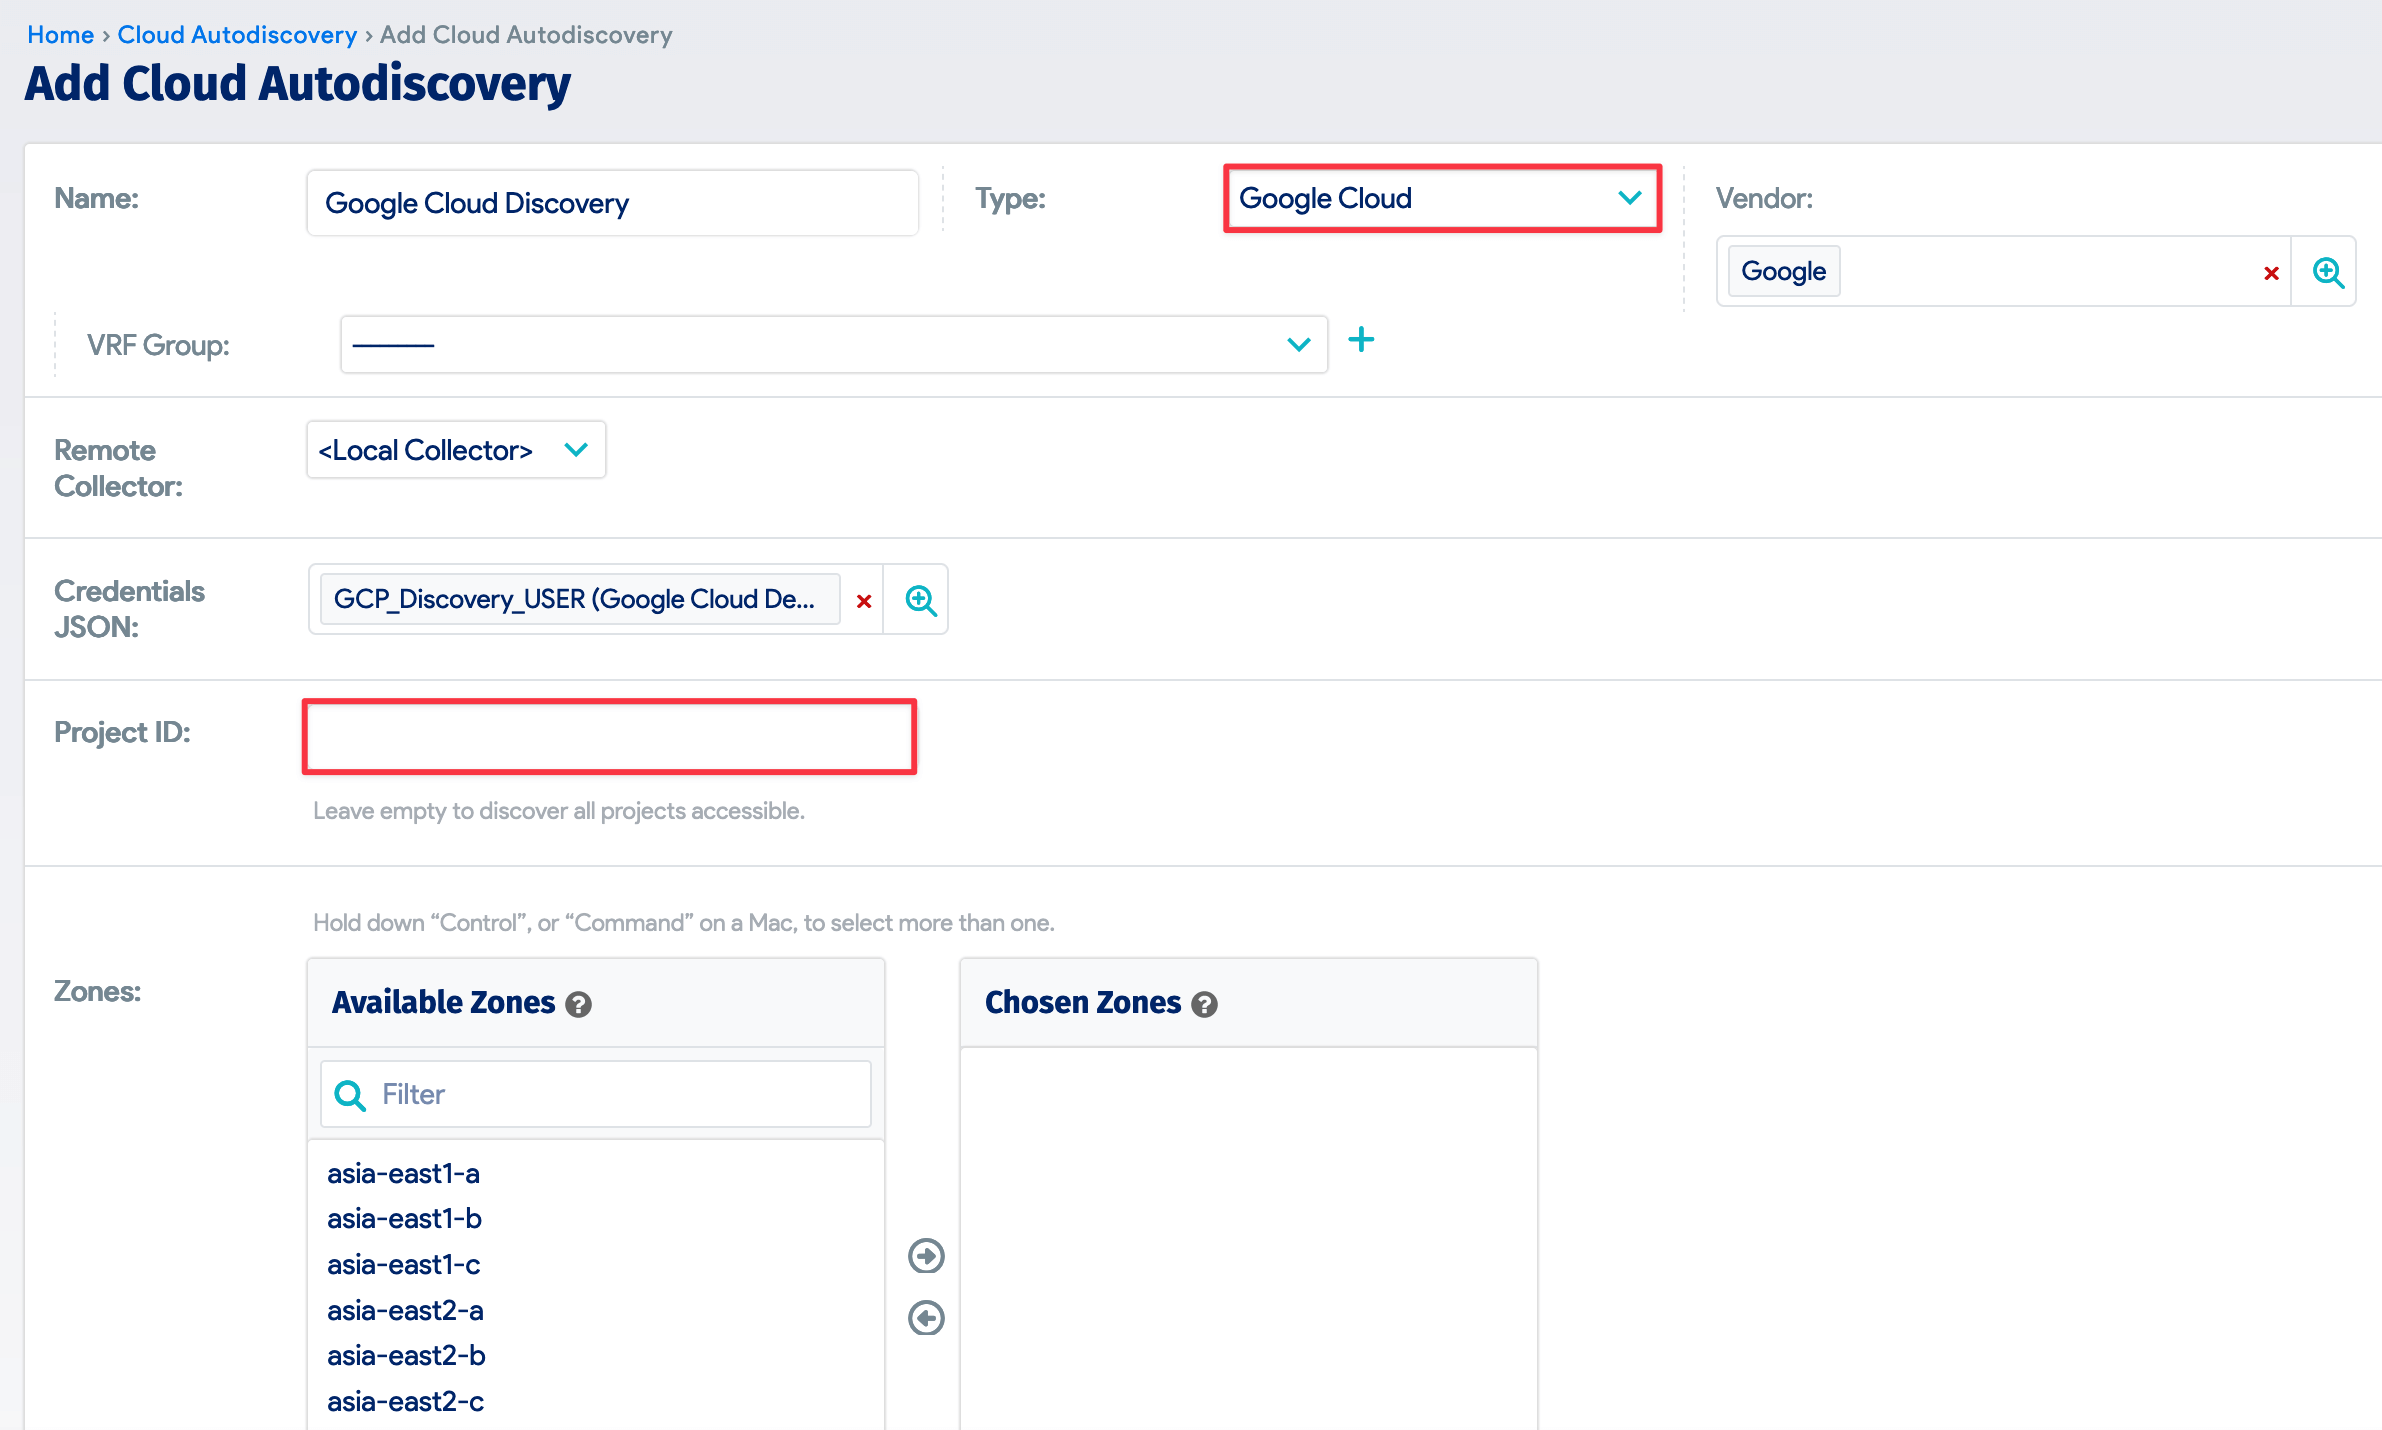2382x1430 pixels.
Task: Remove the Google vendor with red x
Action: coord(2270,271)
